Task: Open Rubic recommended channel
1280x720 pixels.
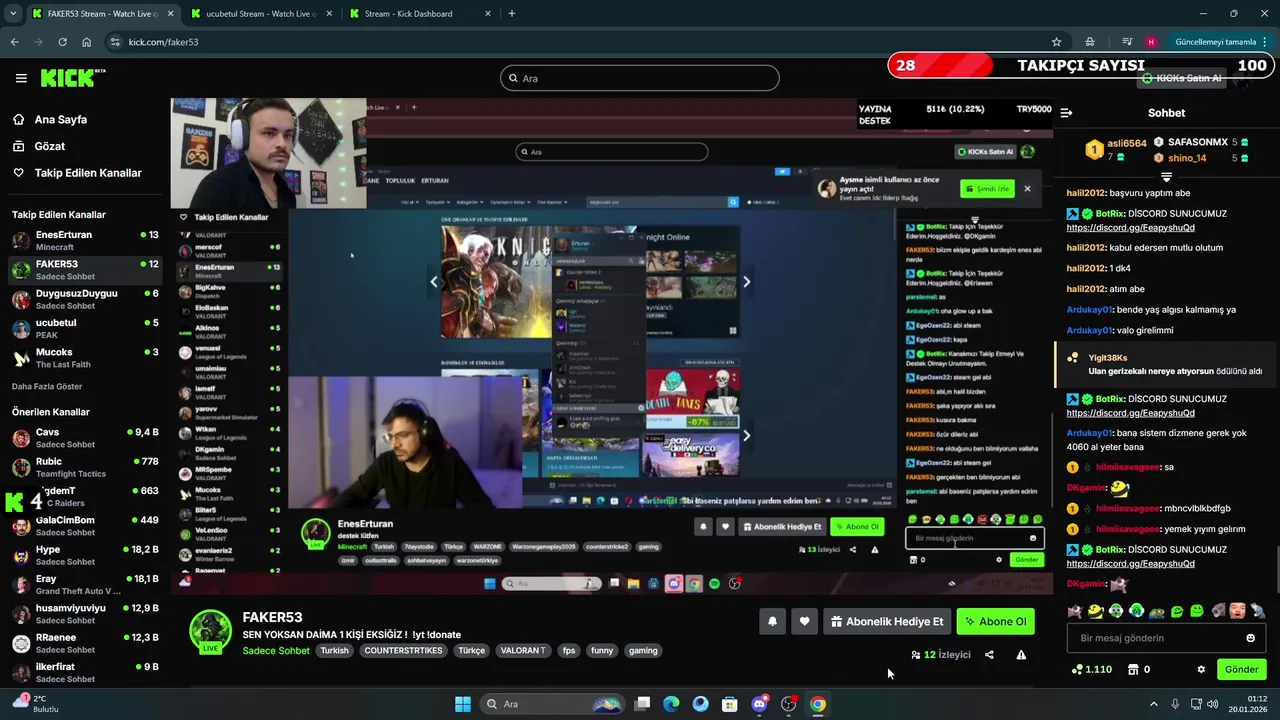Action: click(85, 467)
